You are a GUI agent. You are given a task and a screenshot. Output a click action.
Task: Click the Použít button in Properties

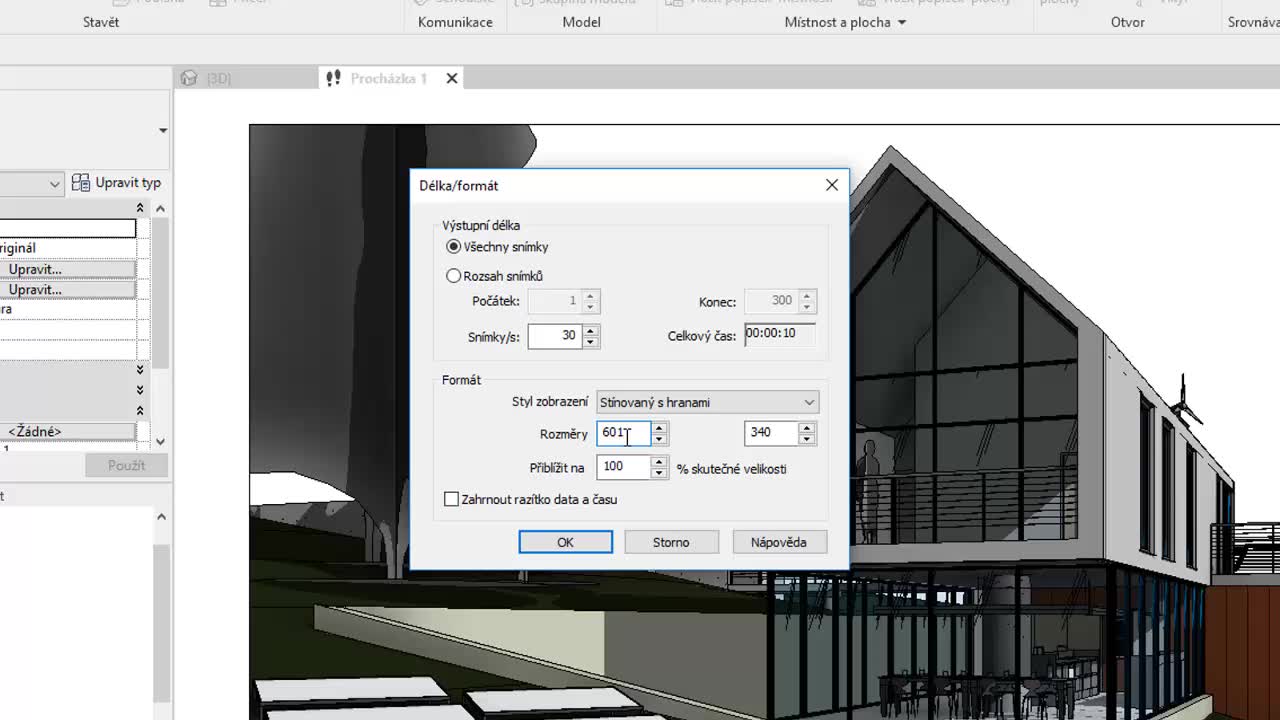[x=126, y=465]
